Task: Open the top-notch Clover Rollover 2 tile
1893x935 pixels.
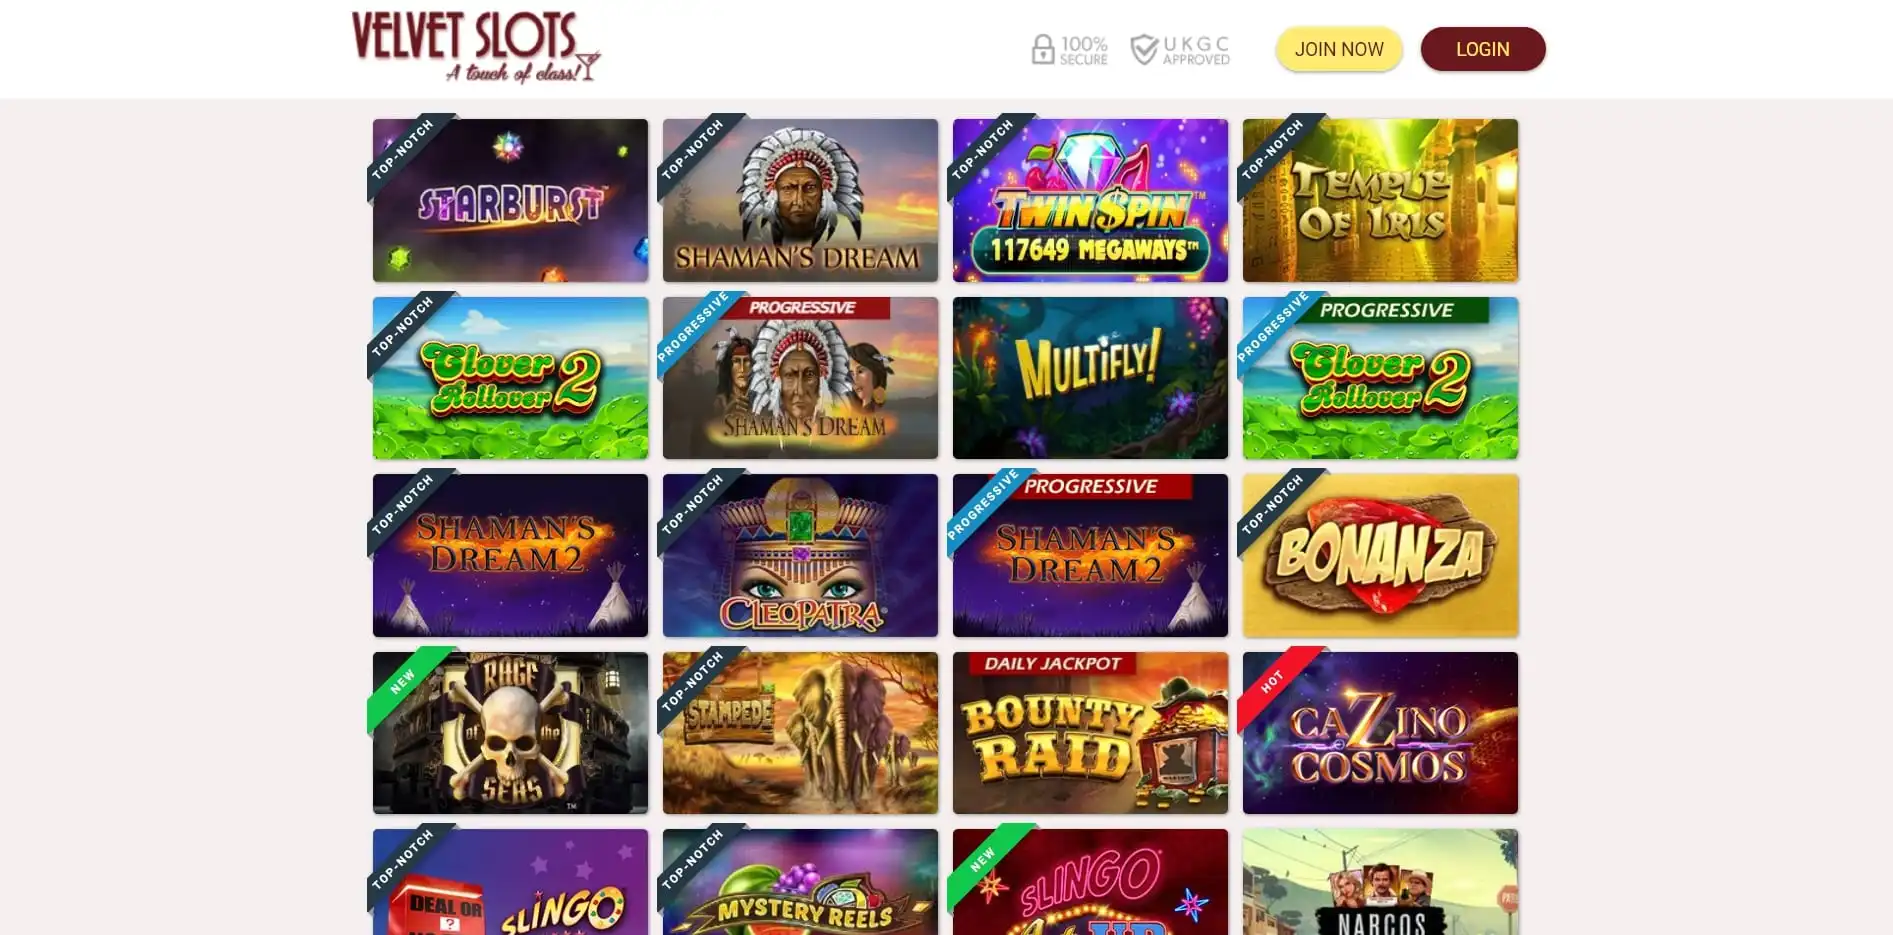Action: (x=510, y=378)
